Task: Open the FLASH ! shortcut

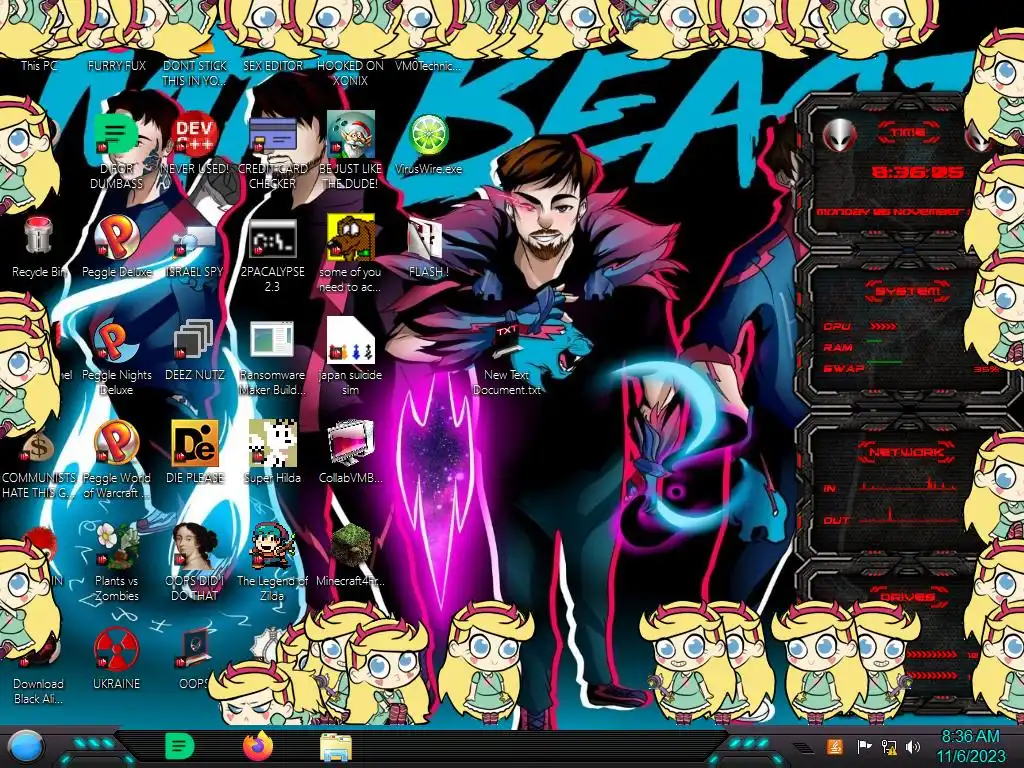Action: click(x=428, y=239)
